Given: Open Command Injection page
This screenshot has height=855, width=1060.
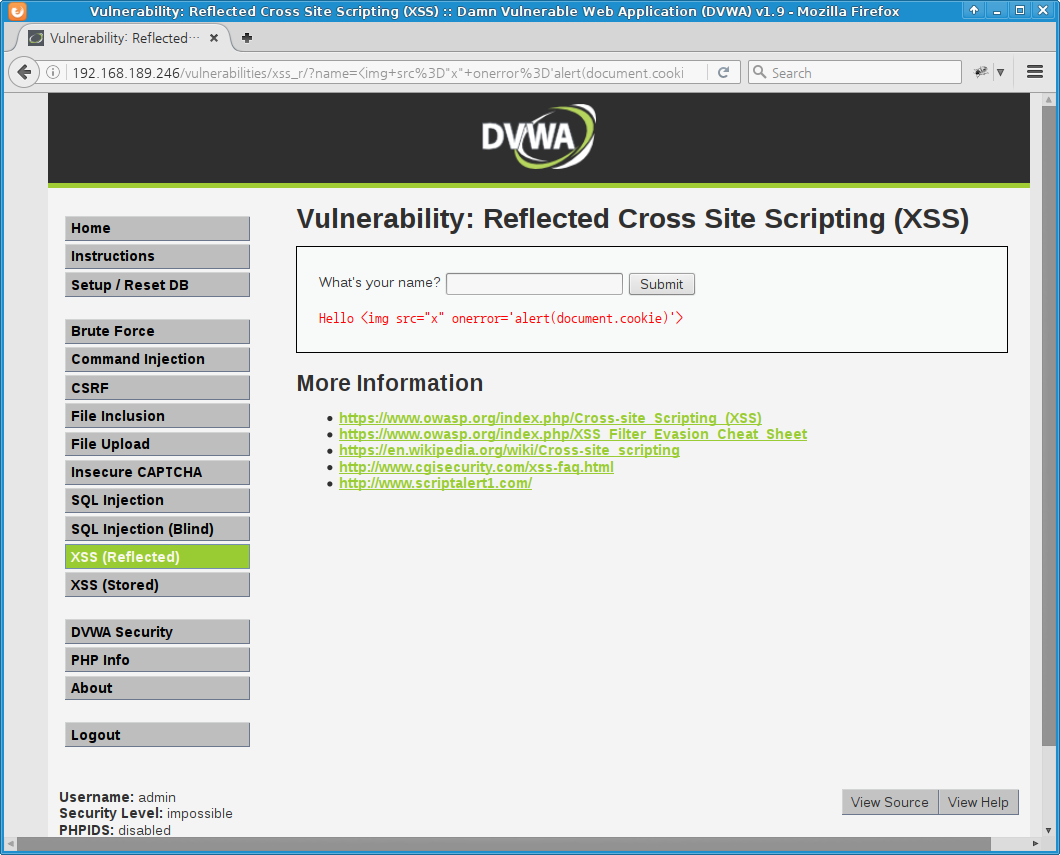Looking at the screenshot, I should pyautogui.click(x=158, y=359).
